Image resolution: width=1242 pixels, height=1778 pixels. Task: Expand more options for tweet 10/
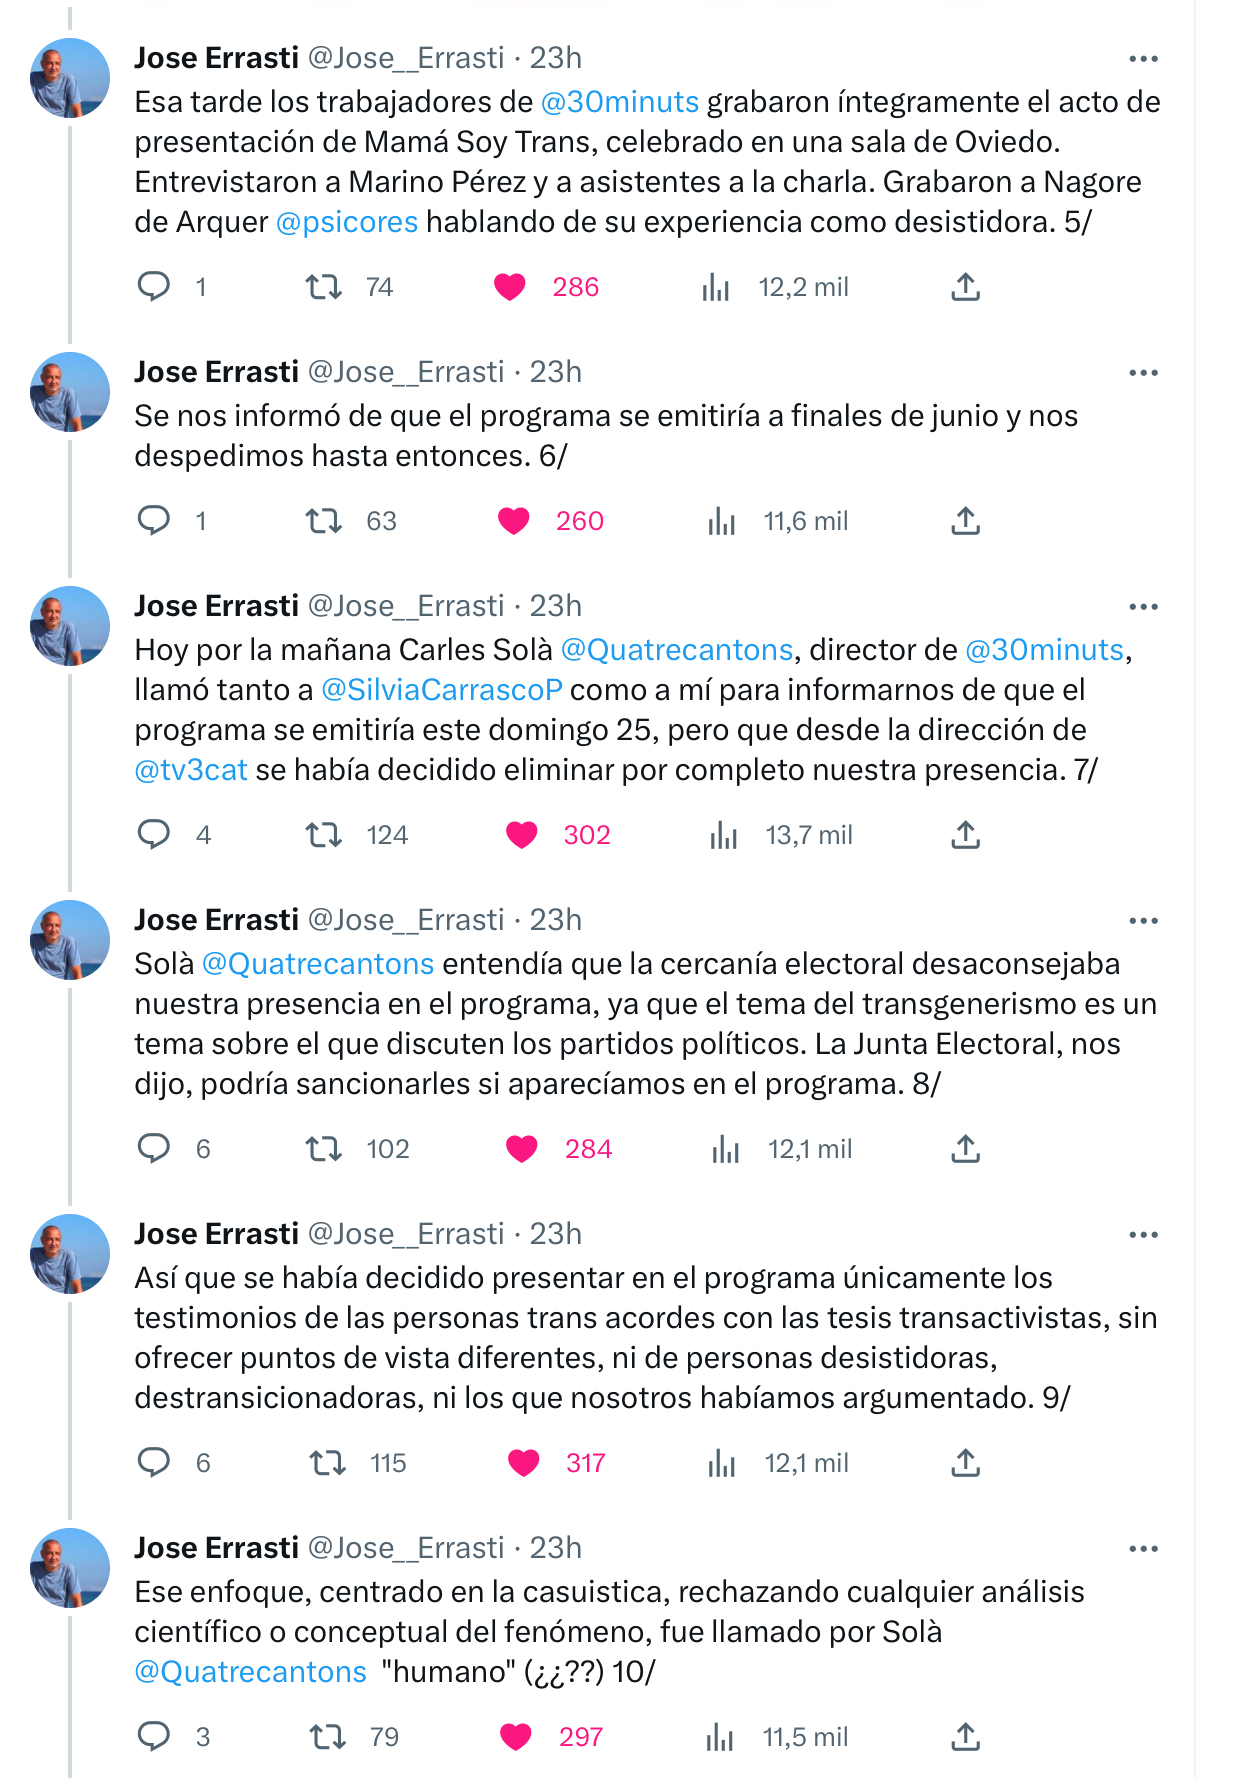coord(1143,1549)
